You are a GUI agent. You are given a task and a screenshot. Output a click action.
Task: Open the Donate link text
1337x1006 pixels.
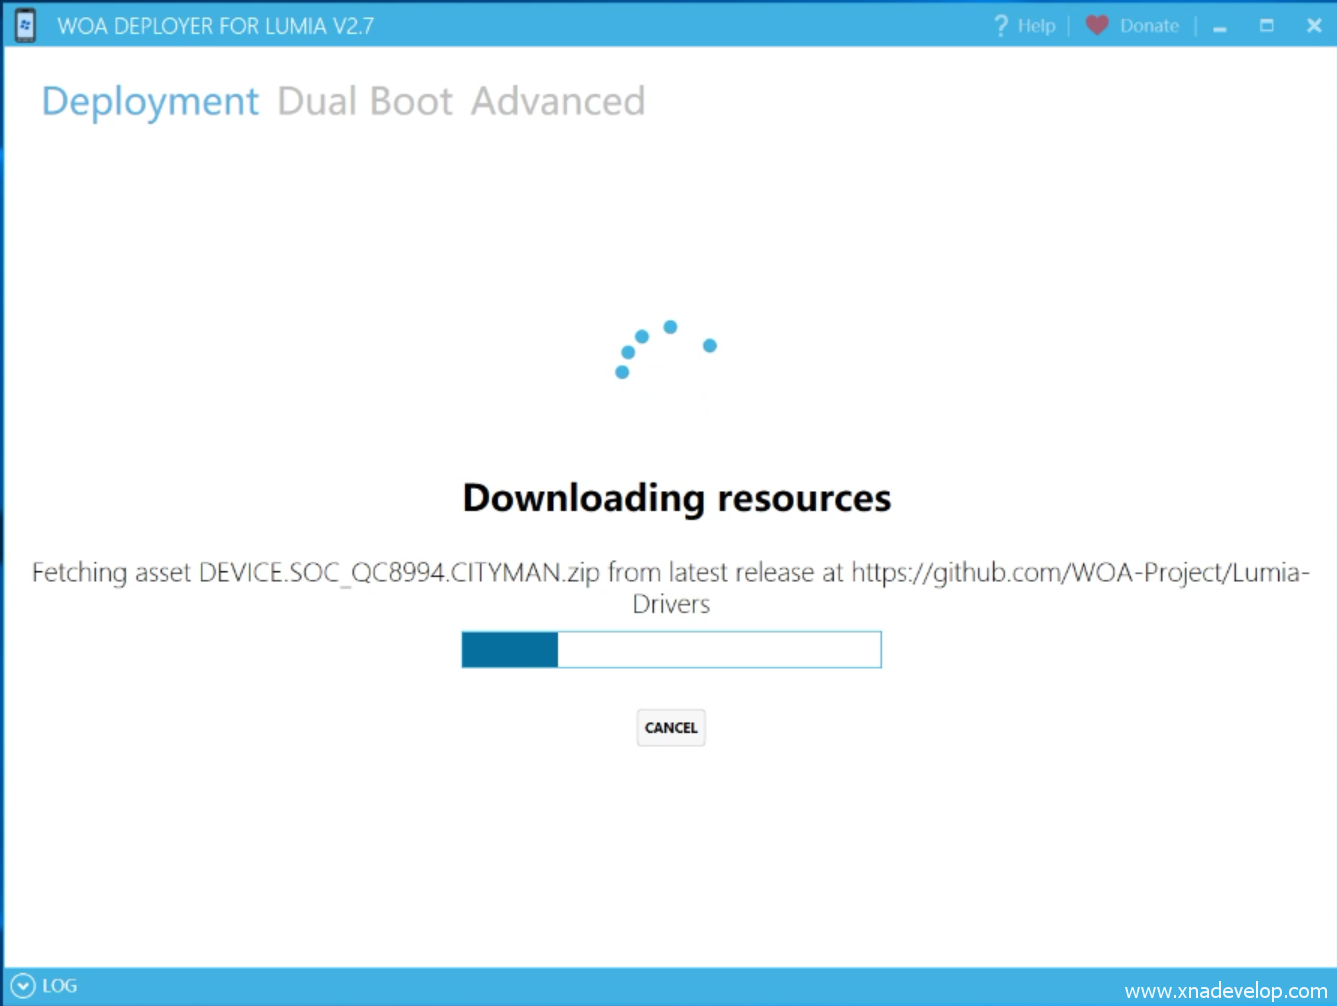(1149, 26)
